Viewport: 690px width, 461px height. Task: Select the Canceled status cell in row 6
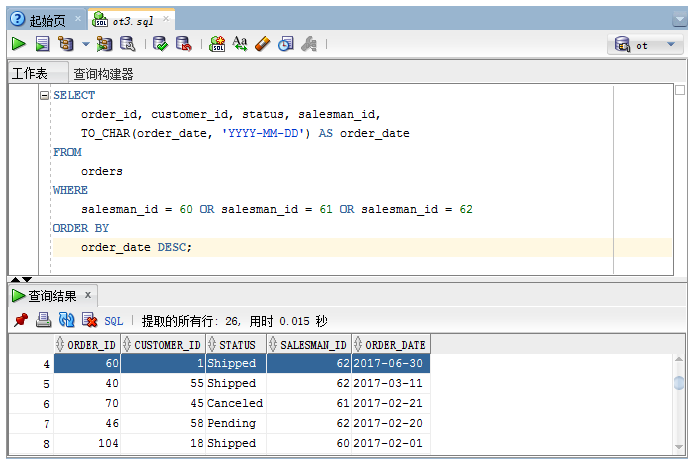pyautogui.click(x=234, y=403)
